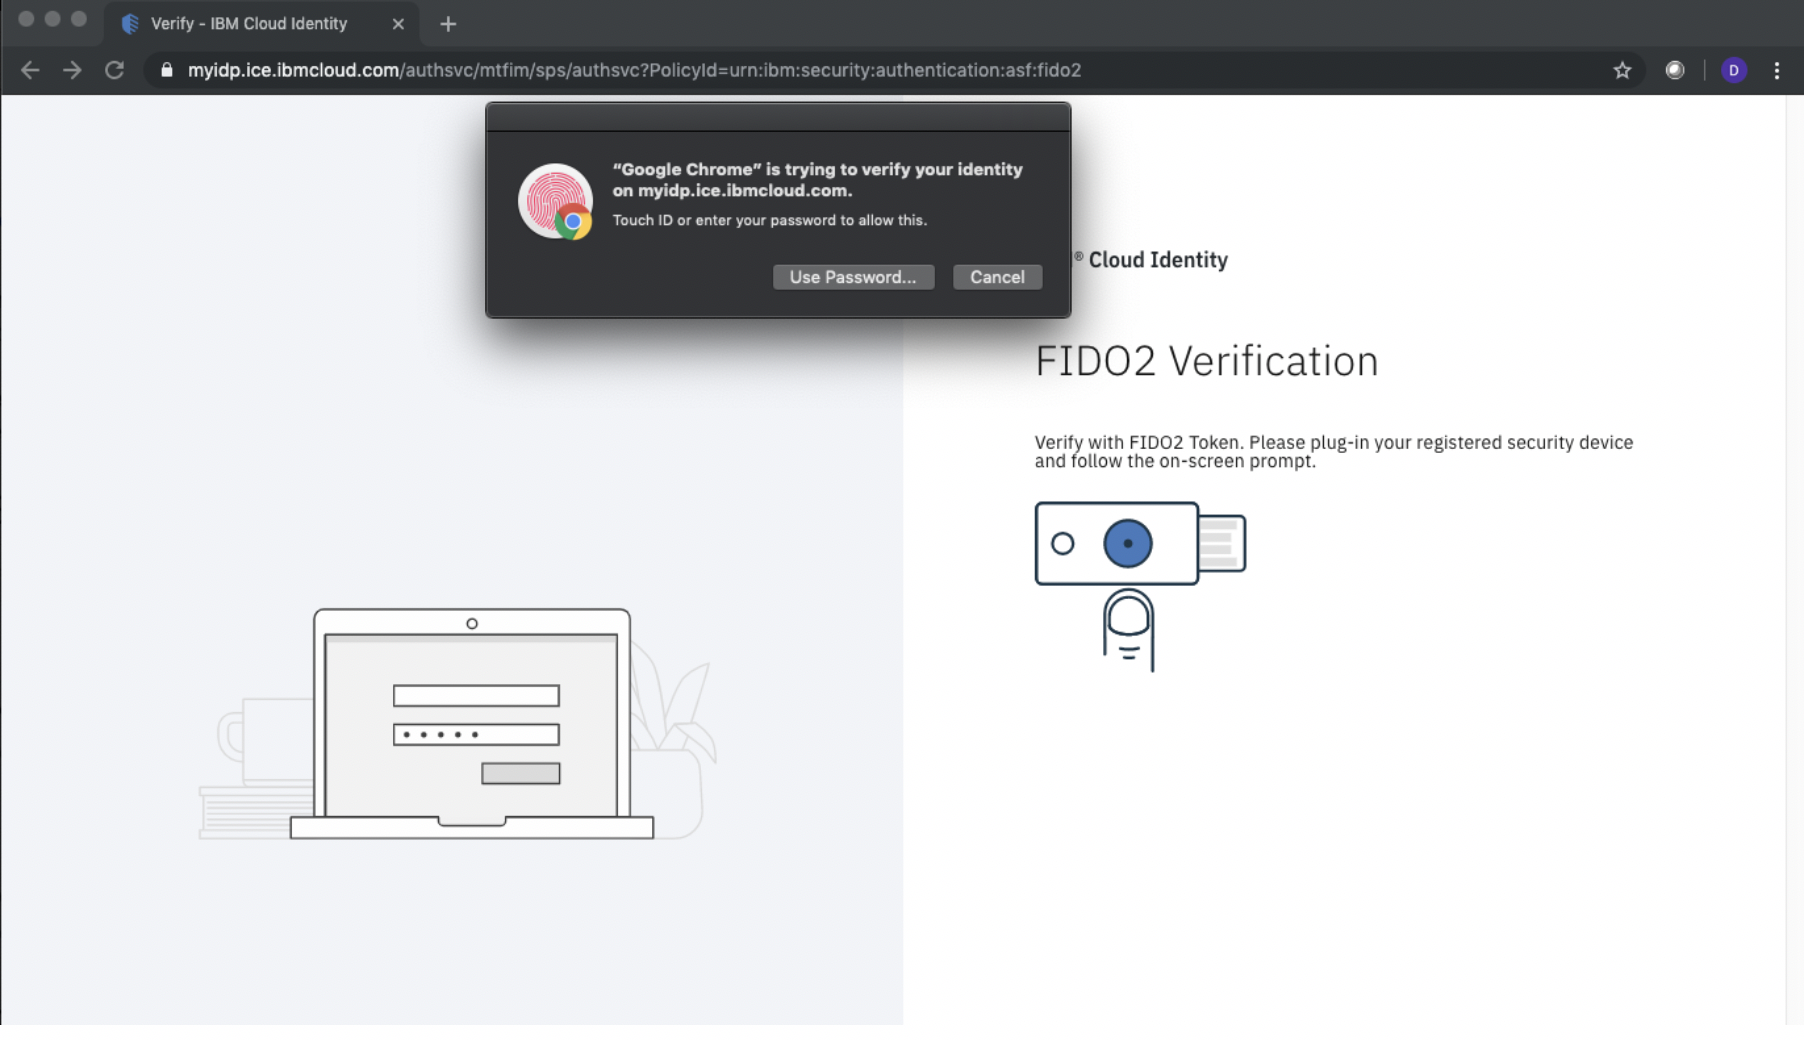Click the FIDO2 security key illustration
Screen dimensions: 1804x1040
tap(1140, 586)
